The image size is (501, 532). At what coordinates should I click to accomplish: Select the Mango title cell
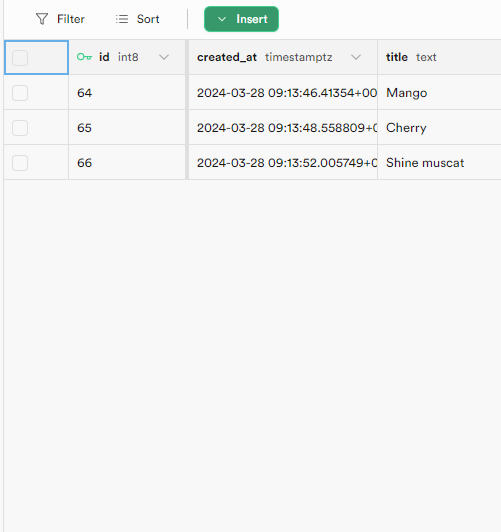point(439,93)
